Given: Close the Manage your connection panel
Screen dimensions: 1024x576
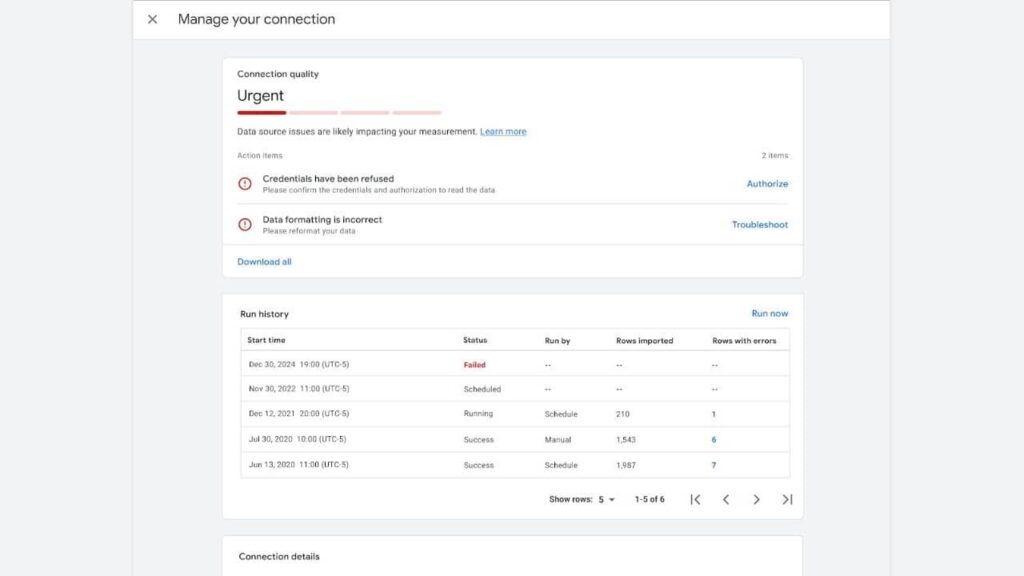Looking at the screenshot, I should [x=152, y=19].
